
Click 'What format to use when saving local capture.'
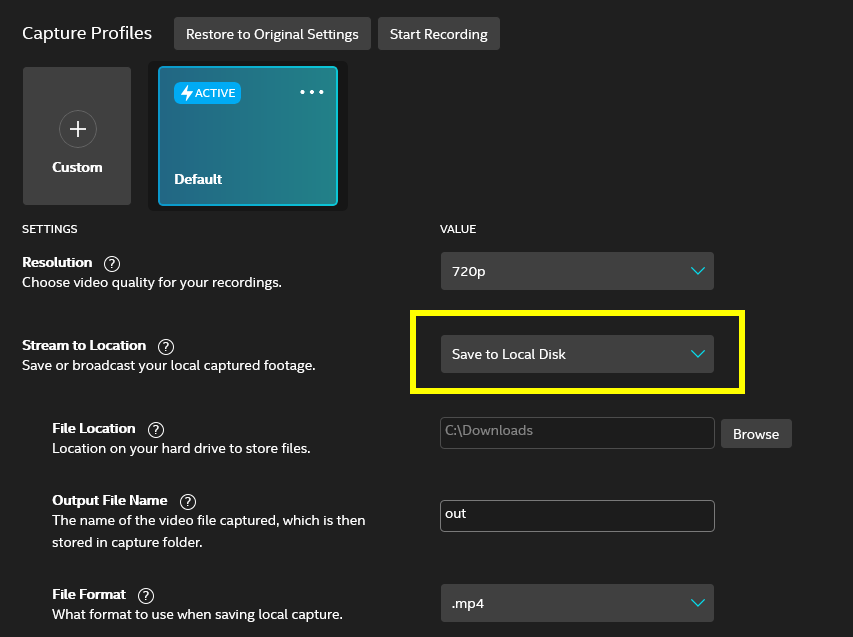pyautogui.click(x=197, y=615)
